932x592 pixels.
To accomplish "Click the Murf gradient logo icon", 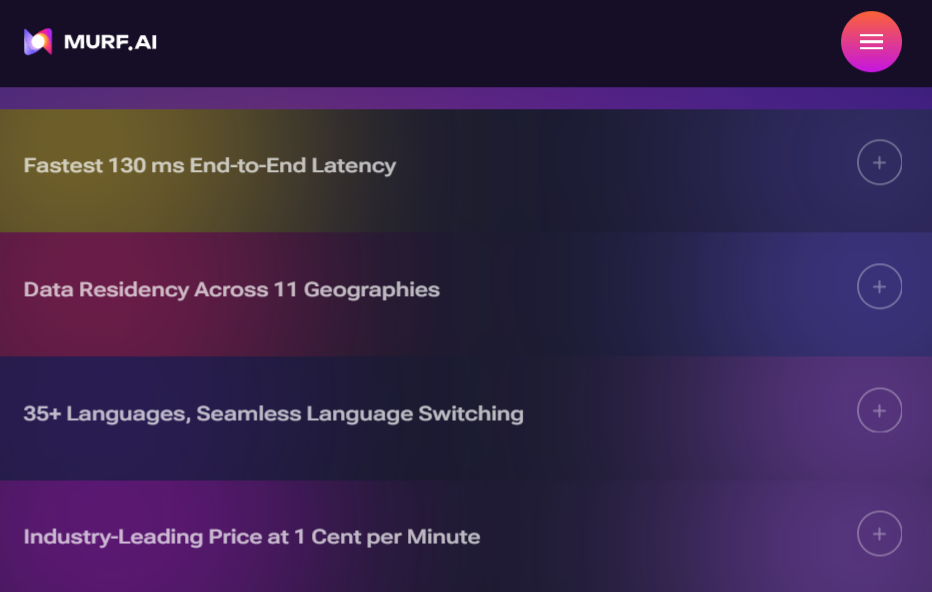I will [38, 42].
